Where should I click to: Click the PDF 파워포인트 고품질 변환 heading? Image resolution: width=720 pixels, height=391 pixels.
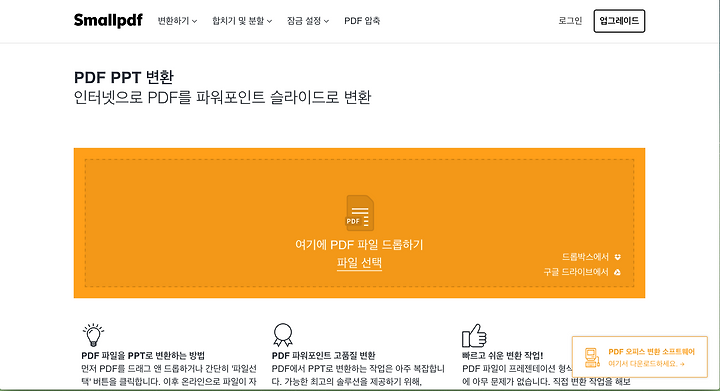[324, 356]
